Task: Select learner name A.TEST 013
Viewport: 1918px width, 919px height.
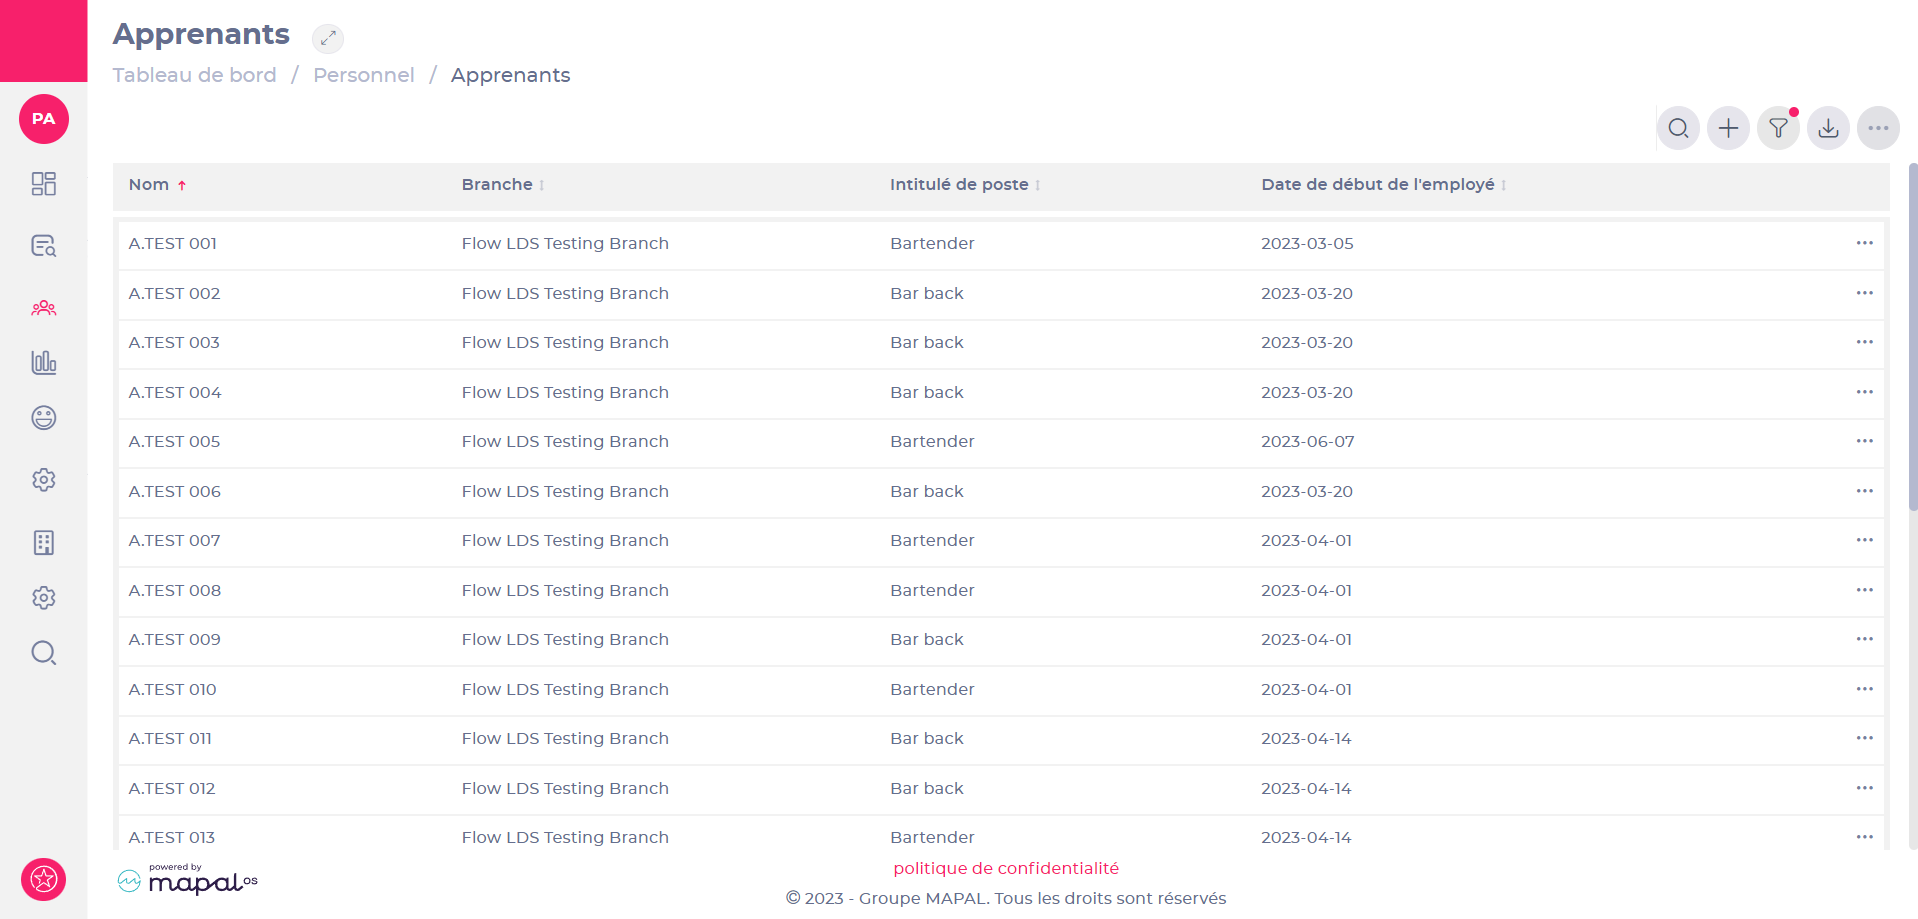Action: [x=172, y=837]
